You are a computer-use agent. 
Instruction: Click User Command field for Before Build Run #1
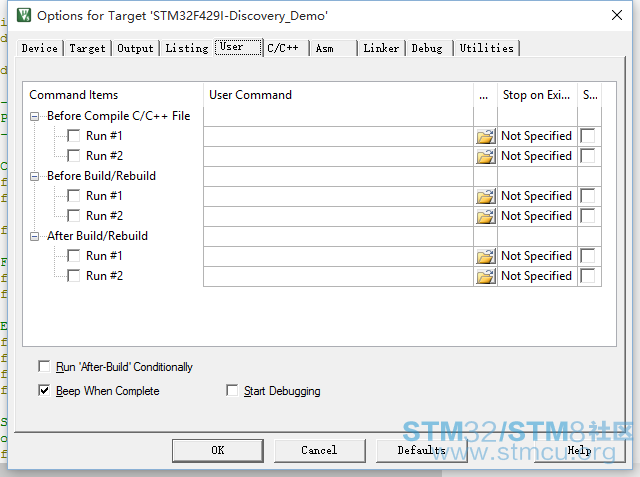coord(338,196)
